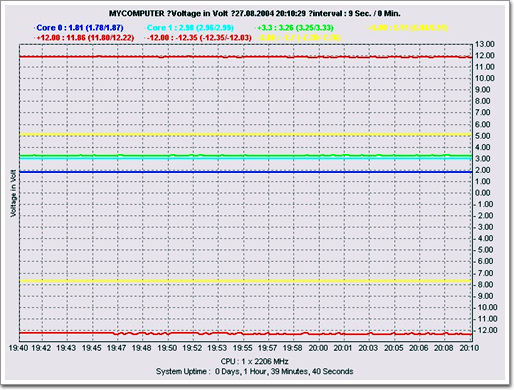514x390 pixels.
Task: Click the MYCOMPUTER Voltage in Volt chart title
Action: [255, 14]
